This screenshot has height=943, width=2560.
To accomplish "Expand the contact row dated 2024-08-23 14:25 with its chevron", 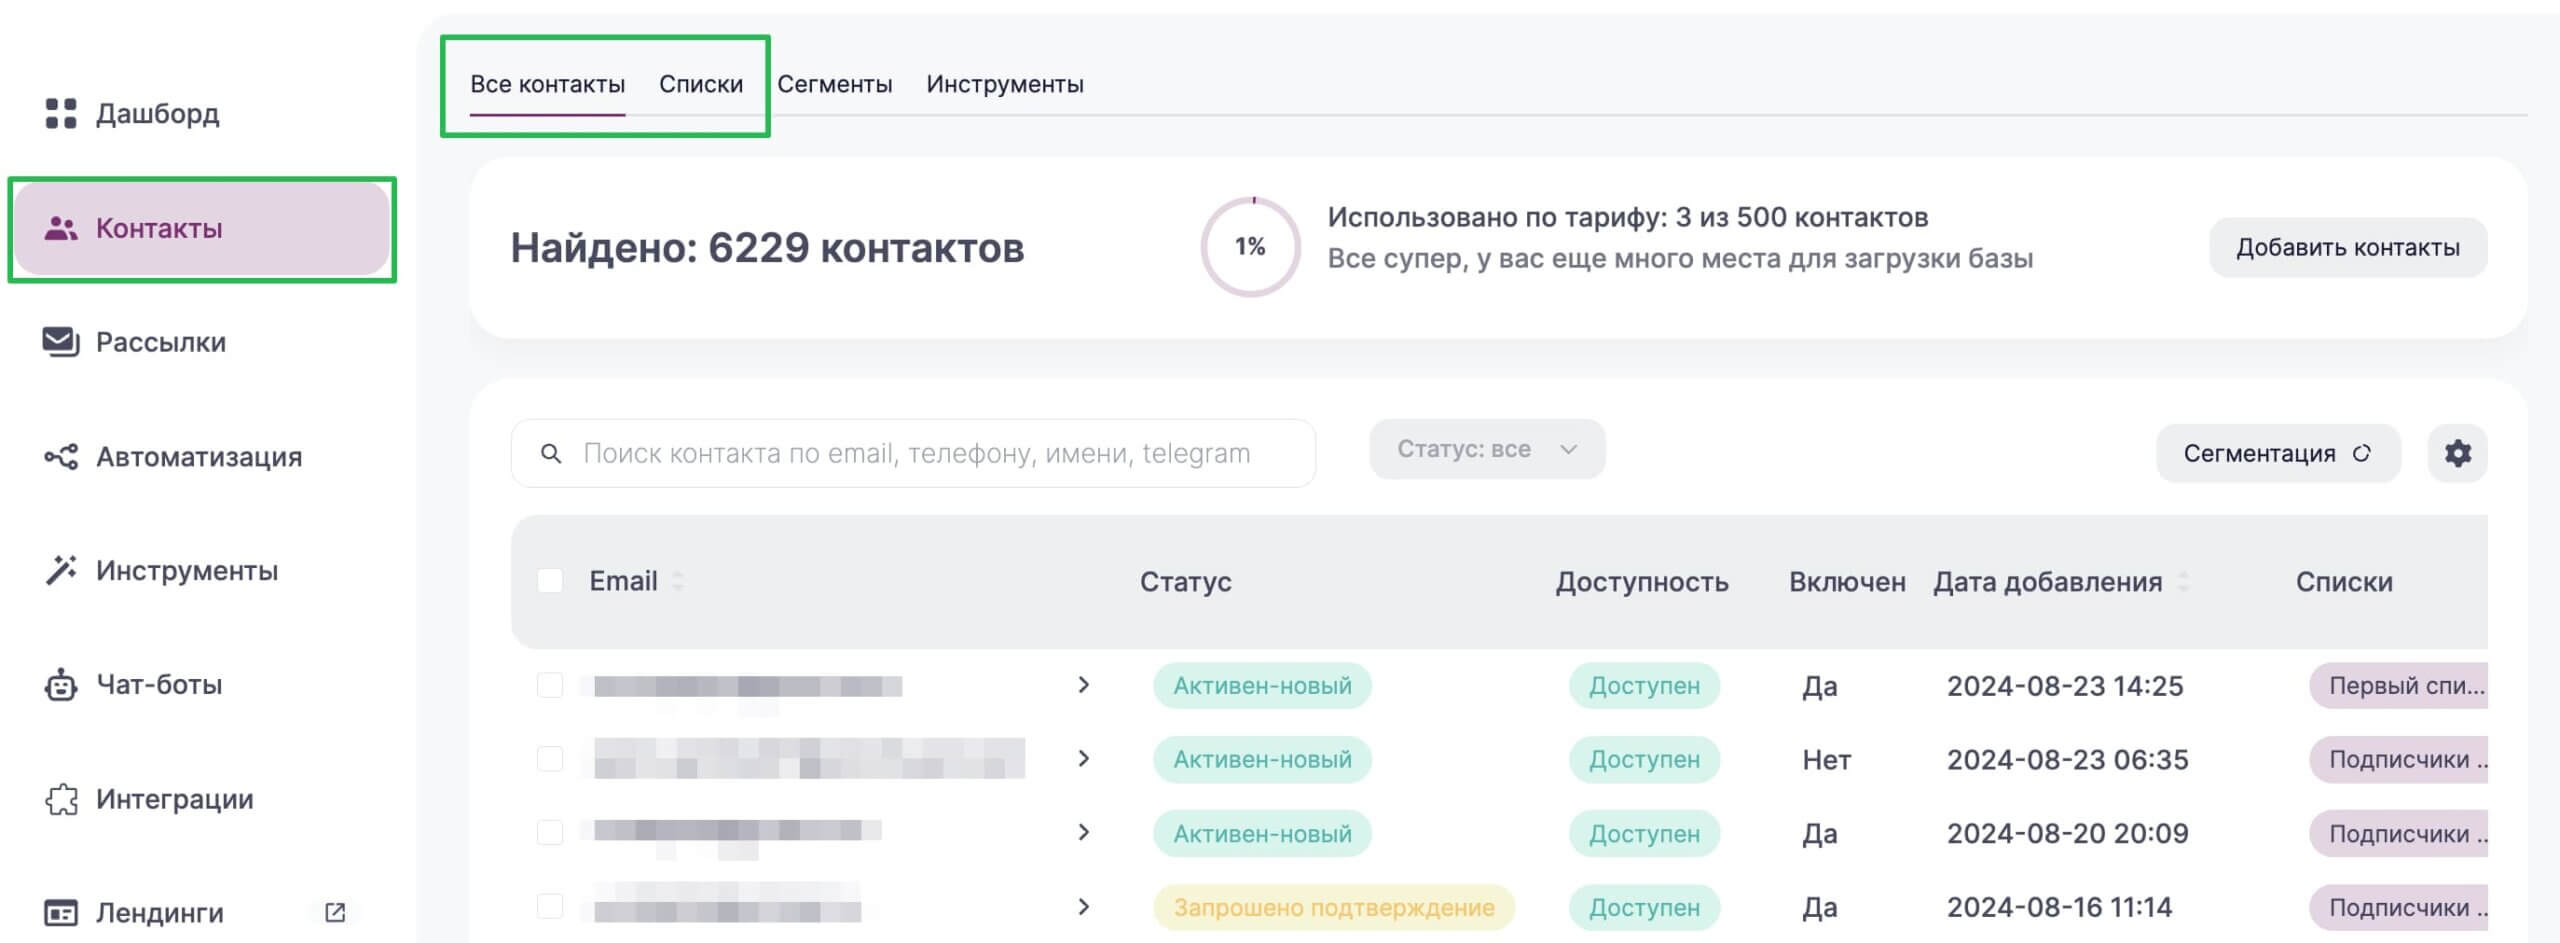I will coord(1083,685).
